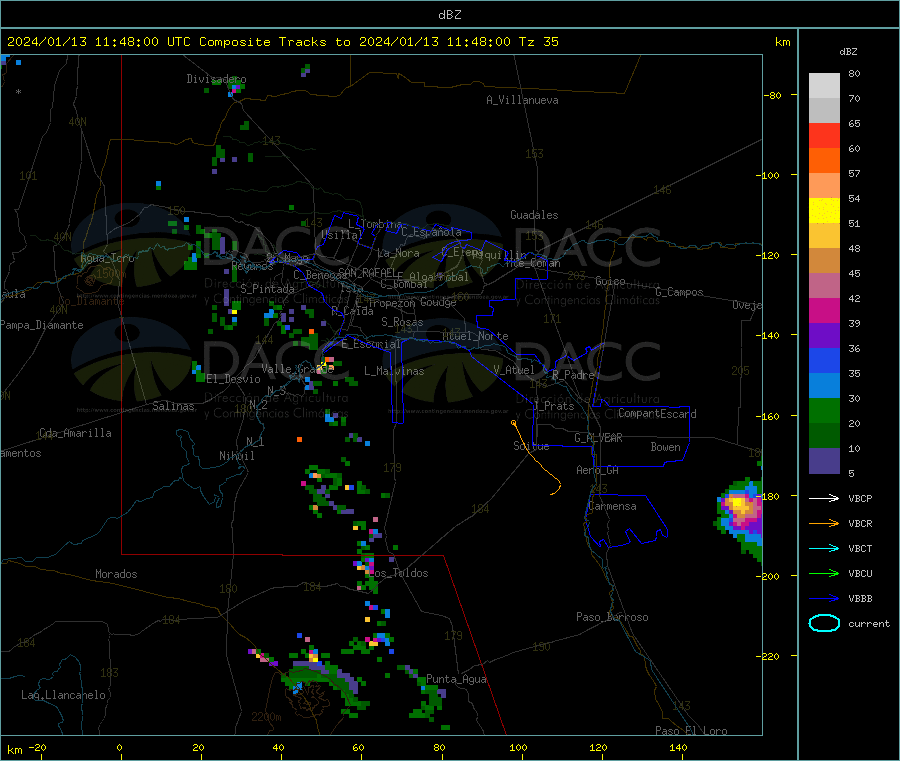Click the Carmensa location label
900x761 pixels.
(x=612, y=506)
